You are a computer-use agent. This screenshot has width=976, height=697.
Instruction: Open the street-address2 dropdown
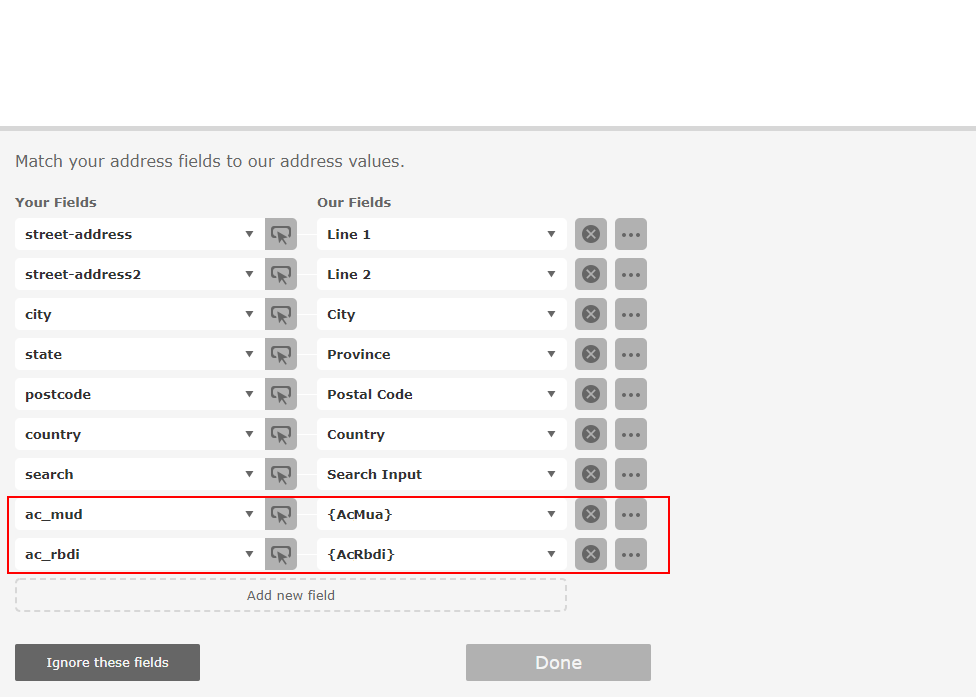click(x=140, y=274)
